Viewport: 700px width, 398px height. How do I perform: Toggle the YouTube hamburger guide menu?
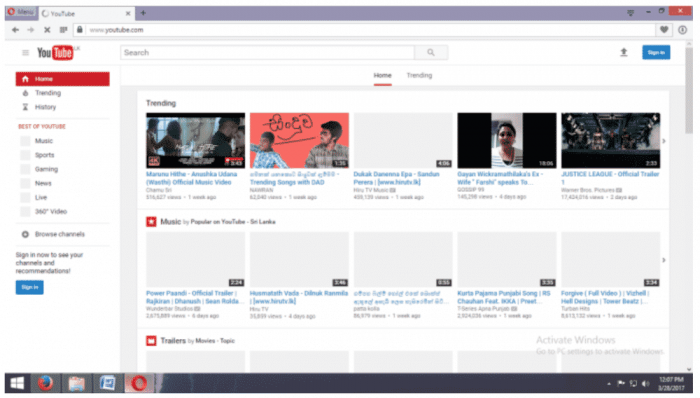pyautogui.click(x=25, y=53)
